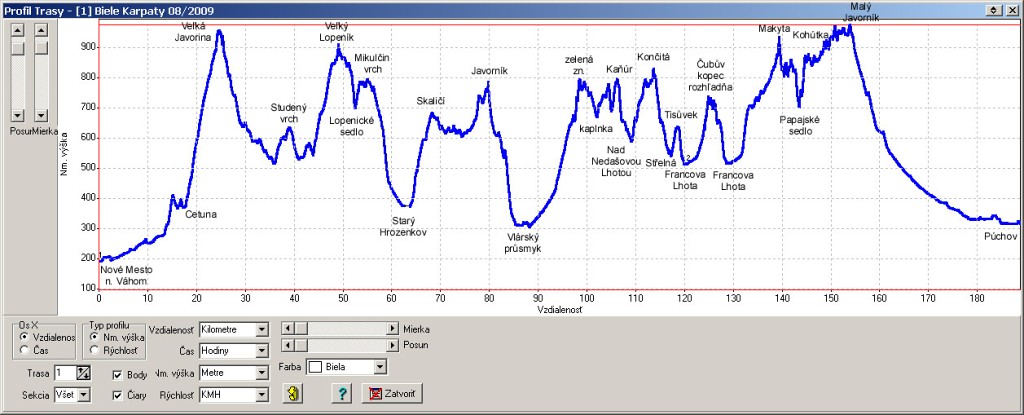Click the yellow hand icon button

tap(294, 394)
